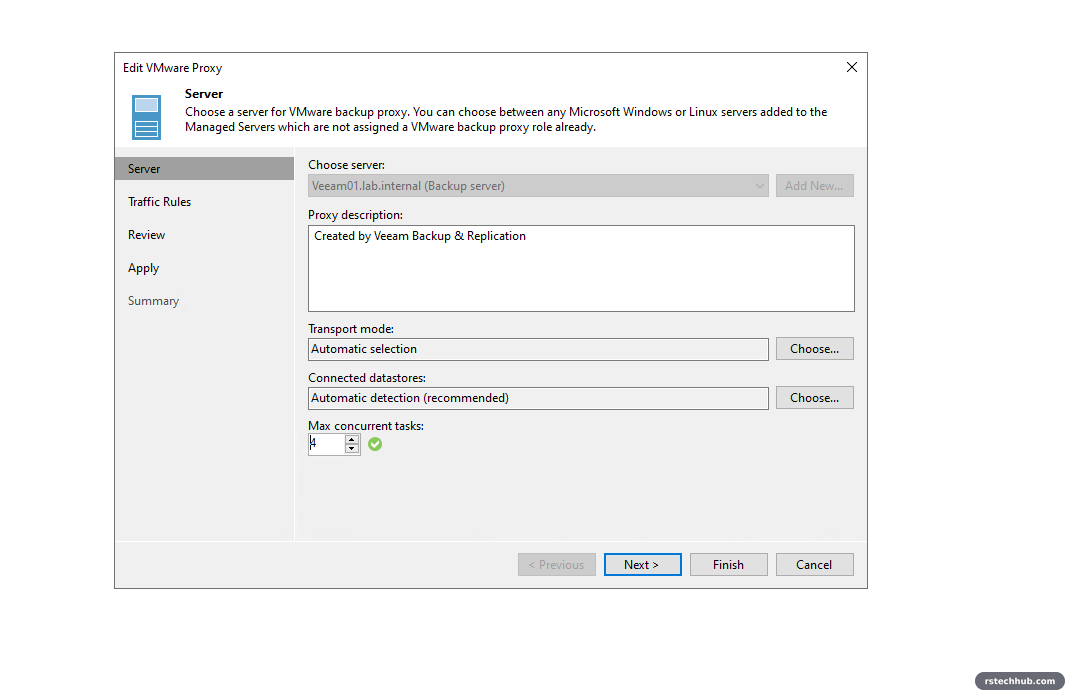Open the Review step
The height and width of the screenshot is (700, 1075).
146,234
